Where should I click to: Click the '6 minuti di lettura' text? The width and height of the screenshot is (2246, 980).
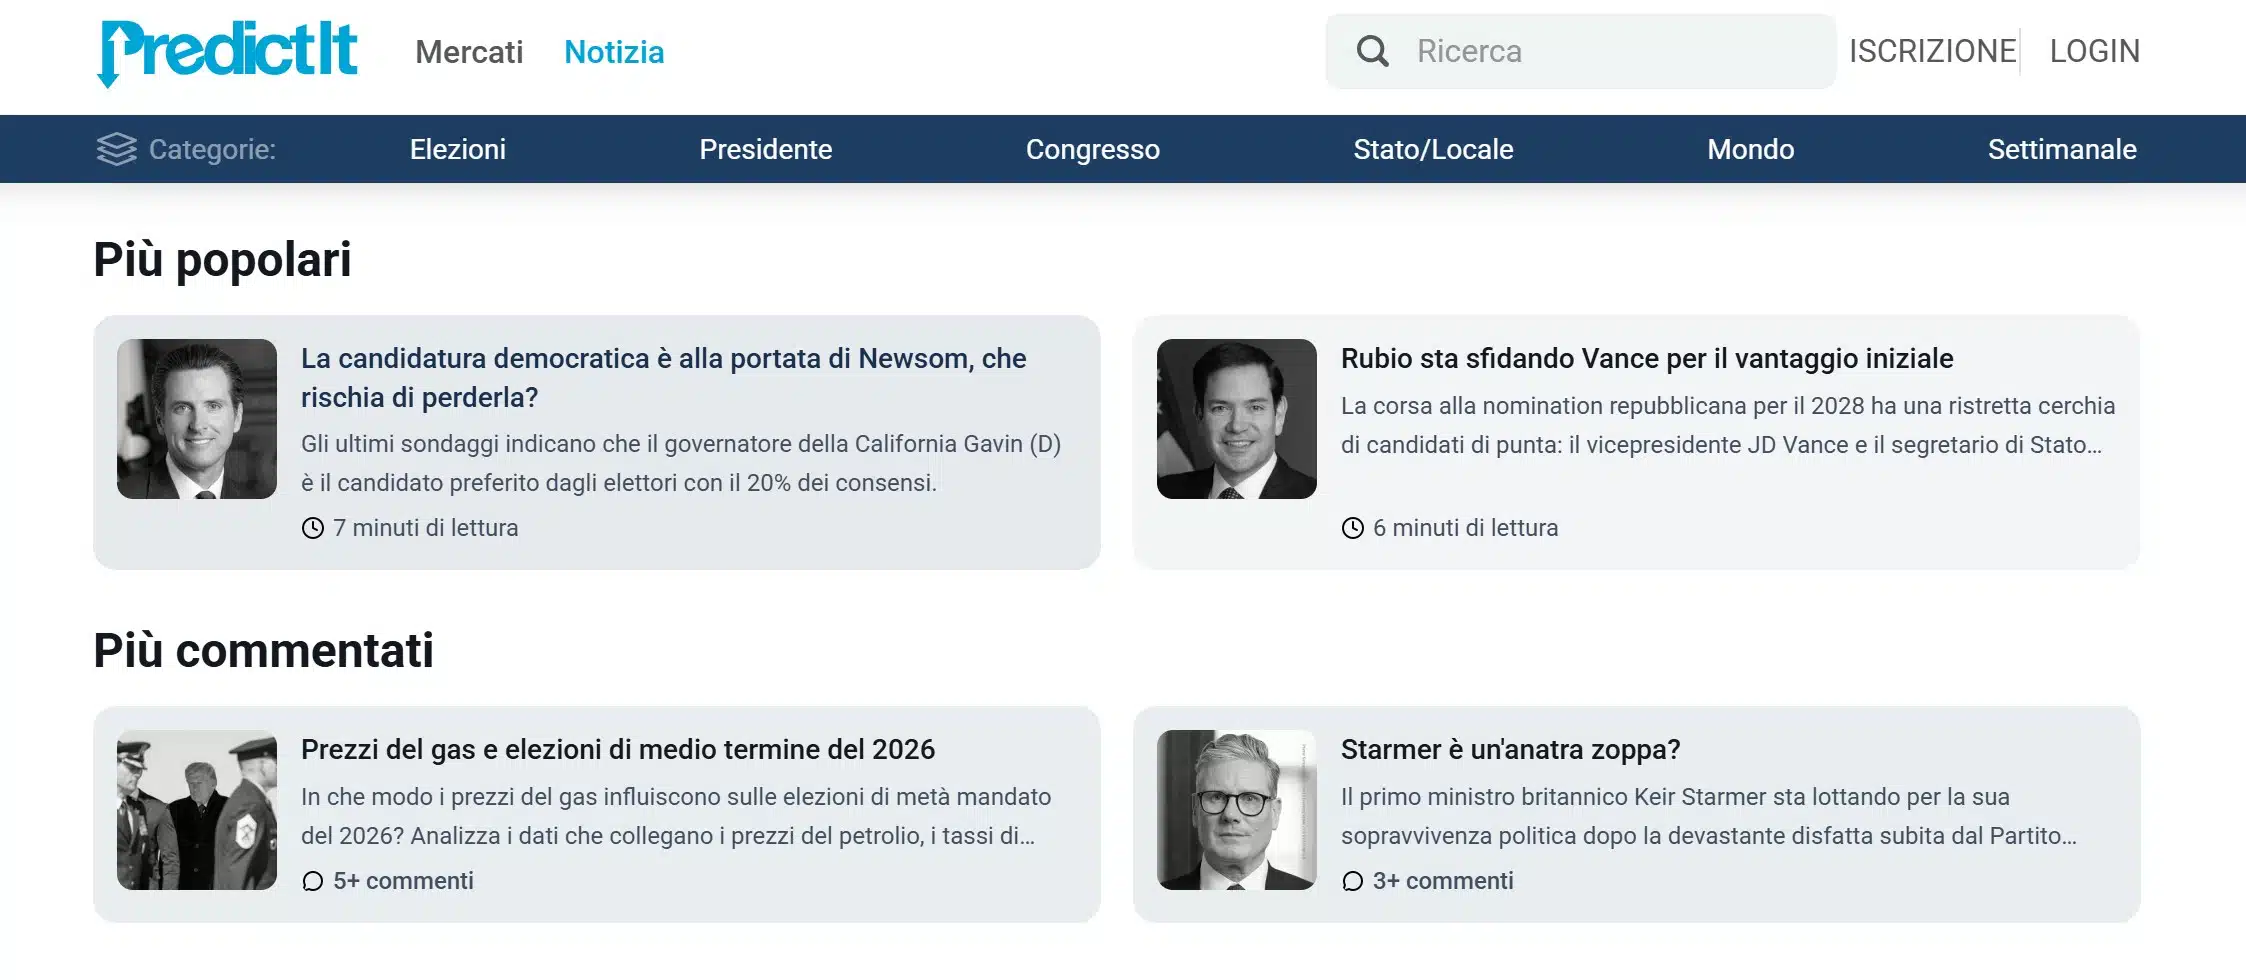click(x=1466, y=528)
